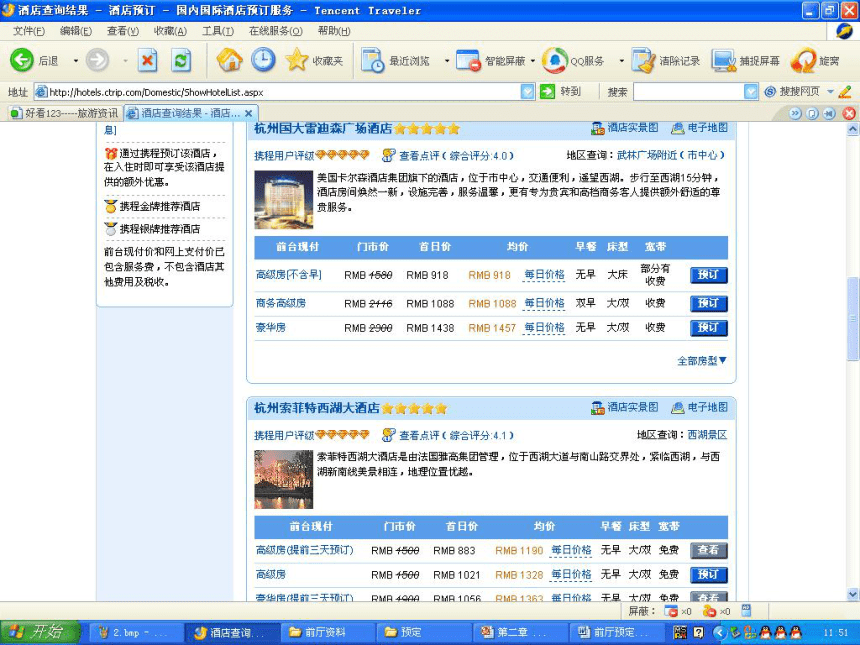860x645 pixels.
Task: Open the QQ服务 dropdown arrow
Action: tap(621, 60)
